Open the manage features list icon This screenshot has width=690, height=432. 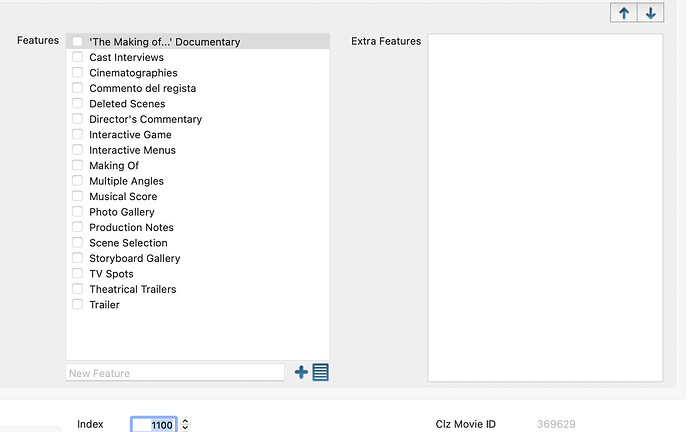(321, 373)
